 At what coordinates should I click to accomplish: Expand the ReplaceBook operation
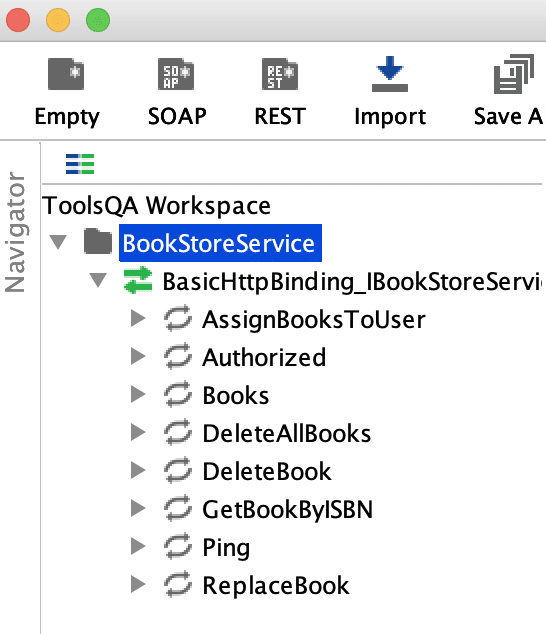tap(138, 584)
